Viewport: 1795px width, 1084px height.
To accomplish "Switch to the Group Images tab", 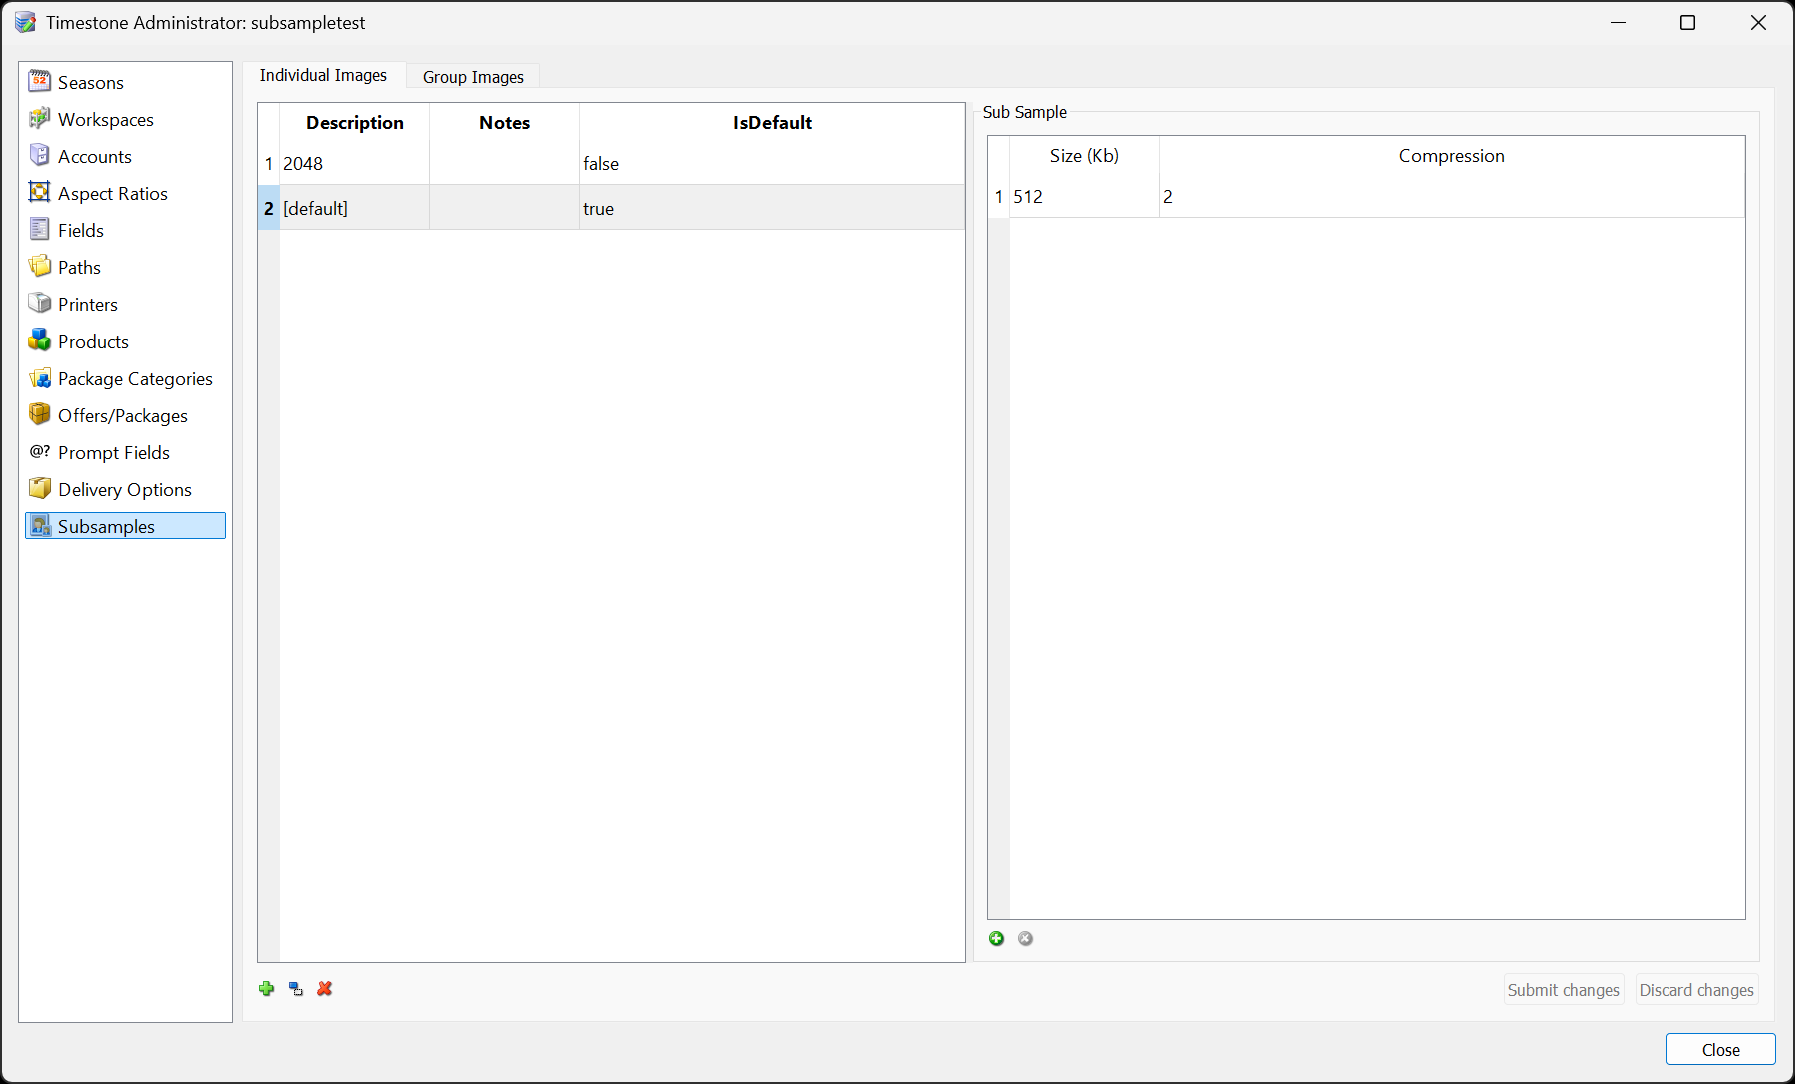I will coord(473,77).
